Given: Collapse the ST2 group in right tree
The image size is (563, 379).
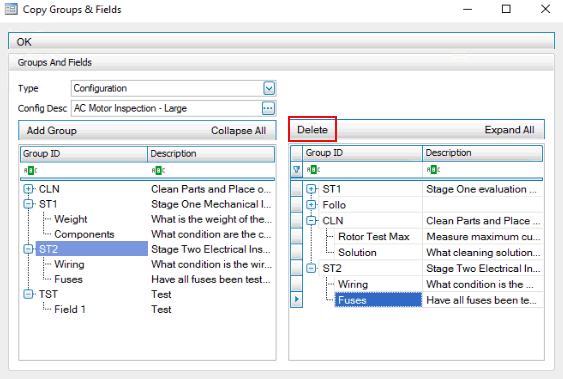Looking at the screenshot, I should tap(311, 268).
